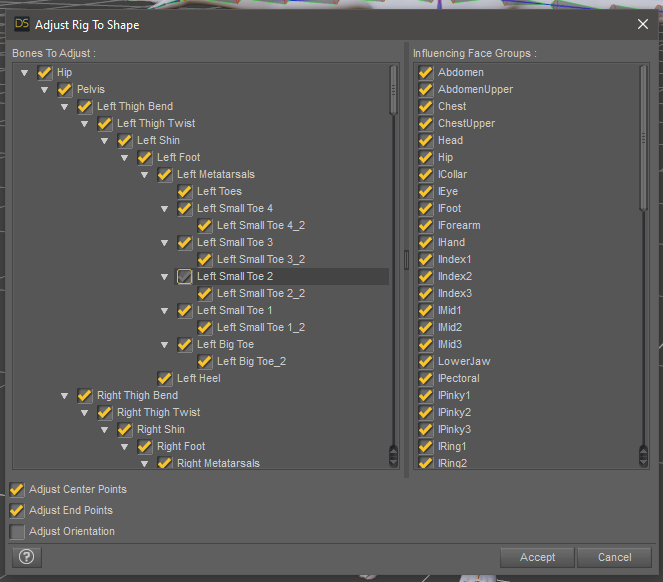The image size is (663, 582).
Task: Uncheck the lForearm face group checkbox
Action: 425,225
